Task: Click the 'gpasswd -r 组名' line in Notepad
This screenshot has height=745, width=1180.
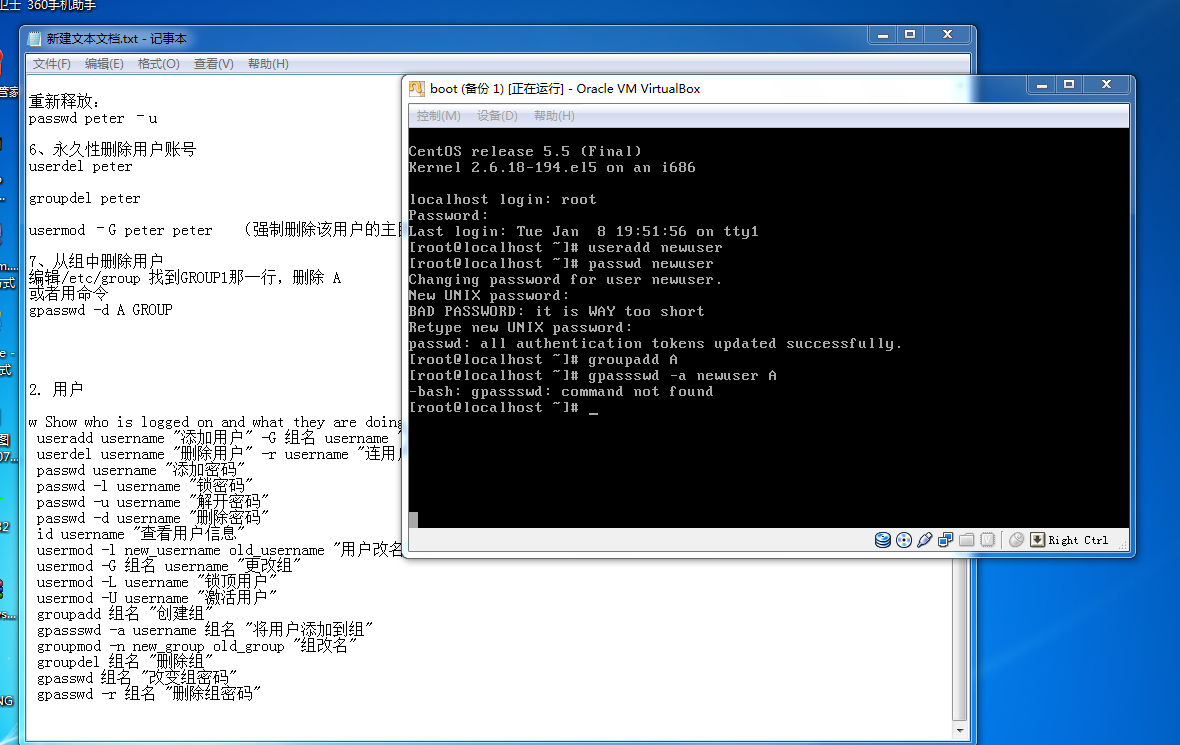Action: [x=149, y=694]
